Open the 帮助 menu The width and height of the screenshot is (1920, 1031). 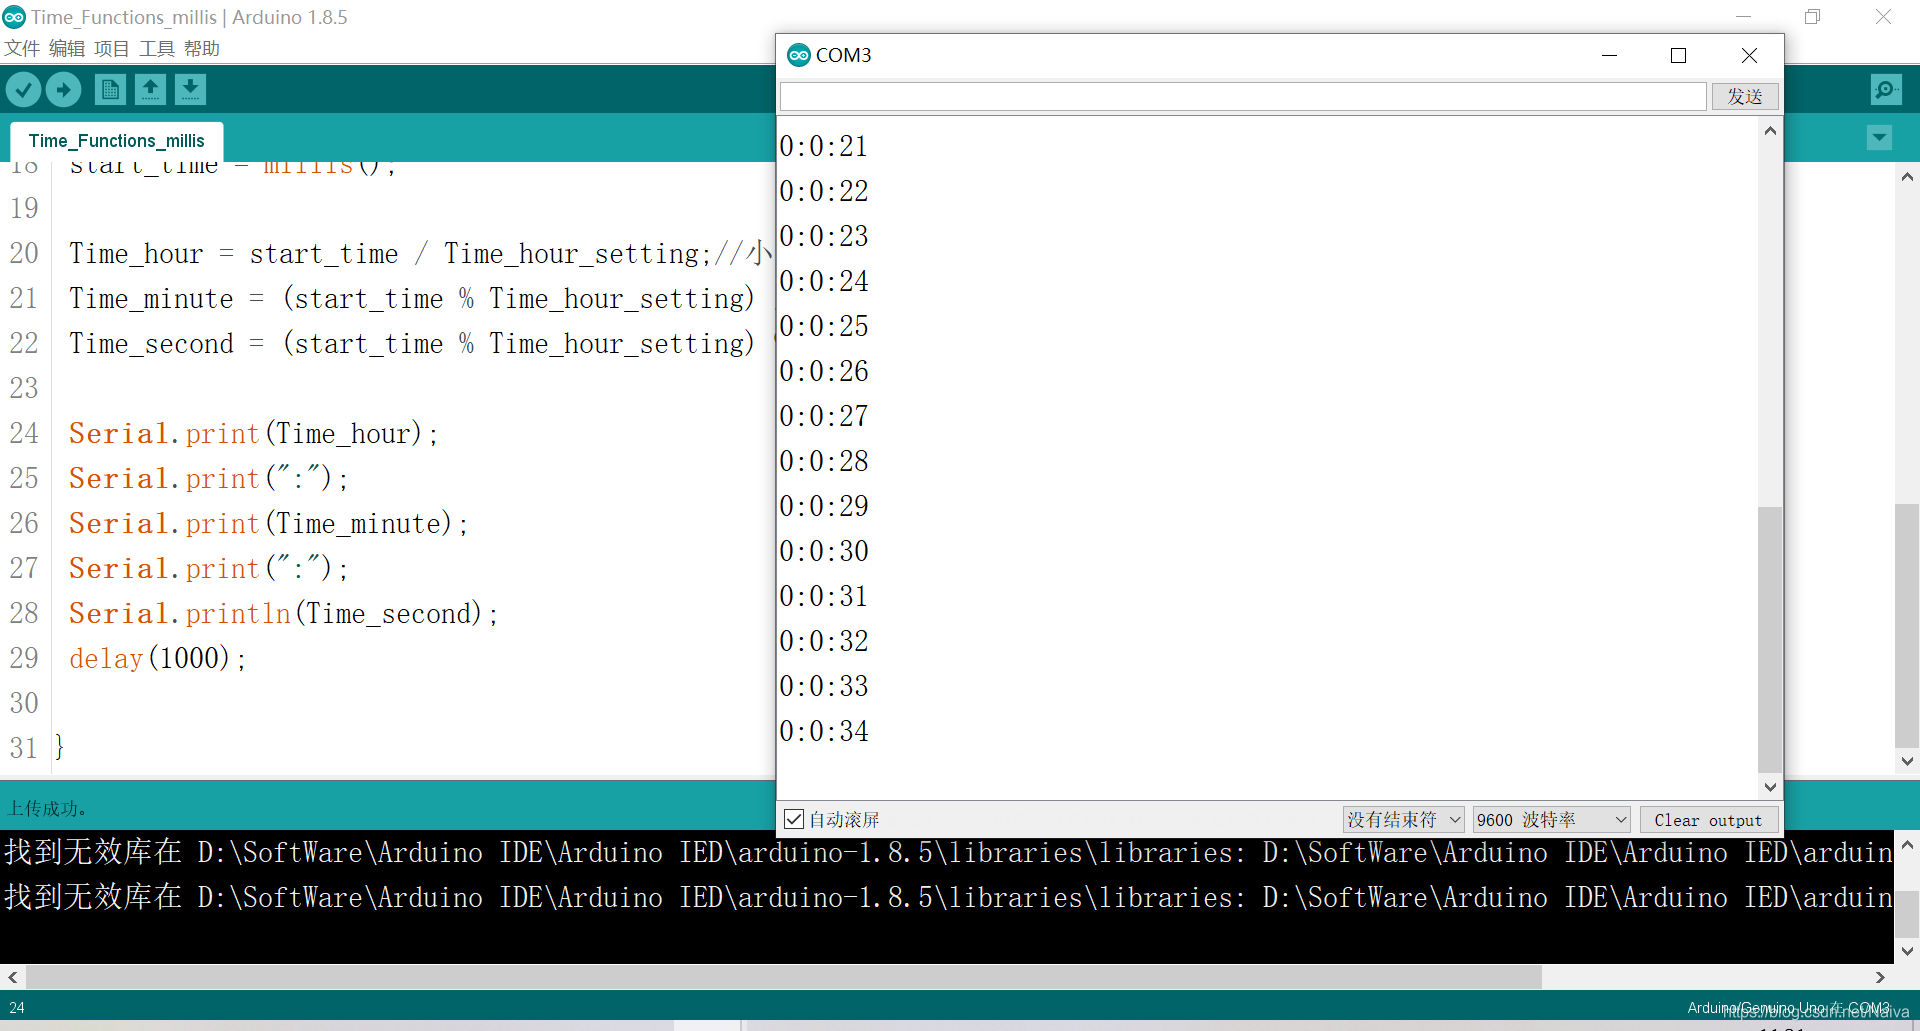point(201,48)
